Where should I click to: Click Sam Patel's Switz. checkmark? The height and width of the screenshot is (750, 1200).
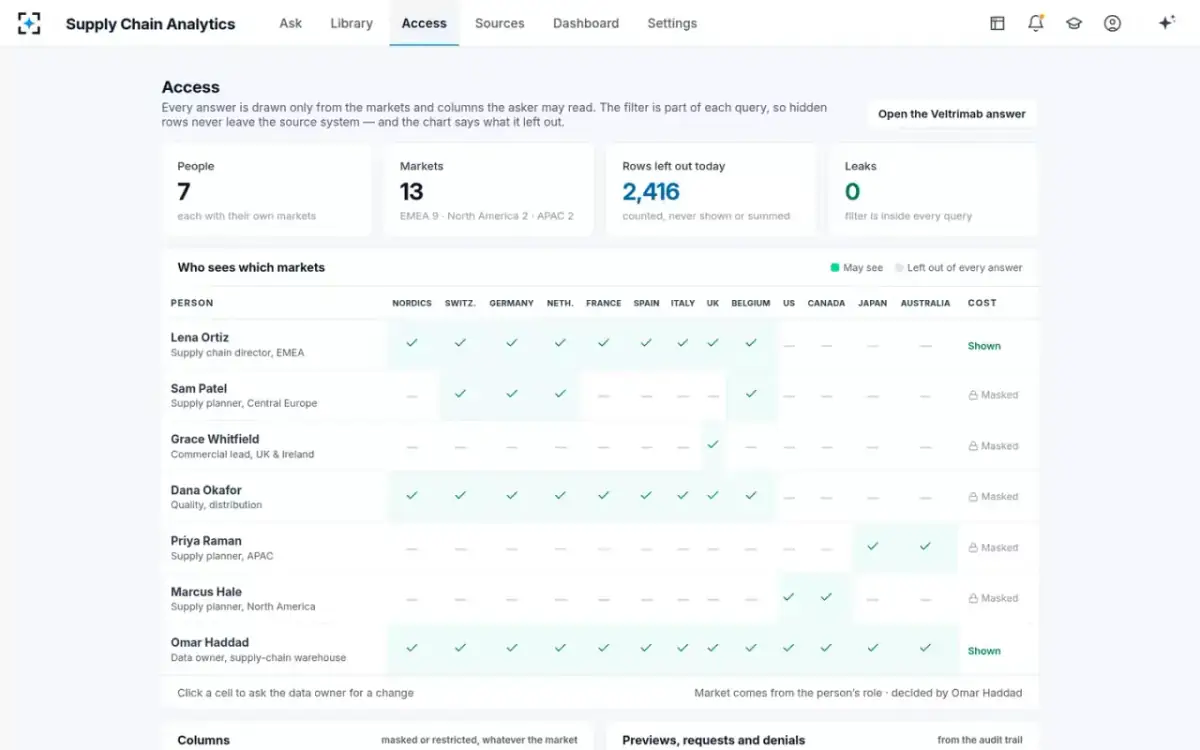[460, 394]
